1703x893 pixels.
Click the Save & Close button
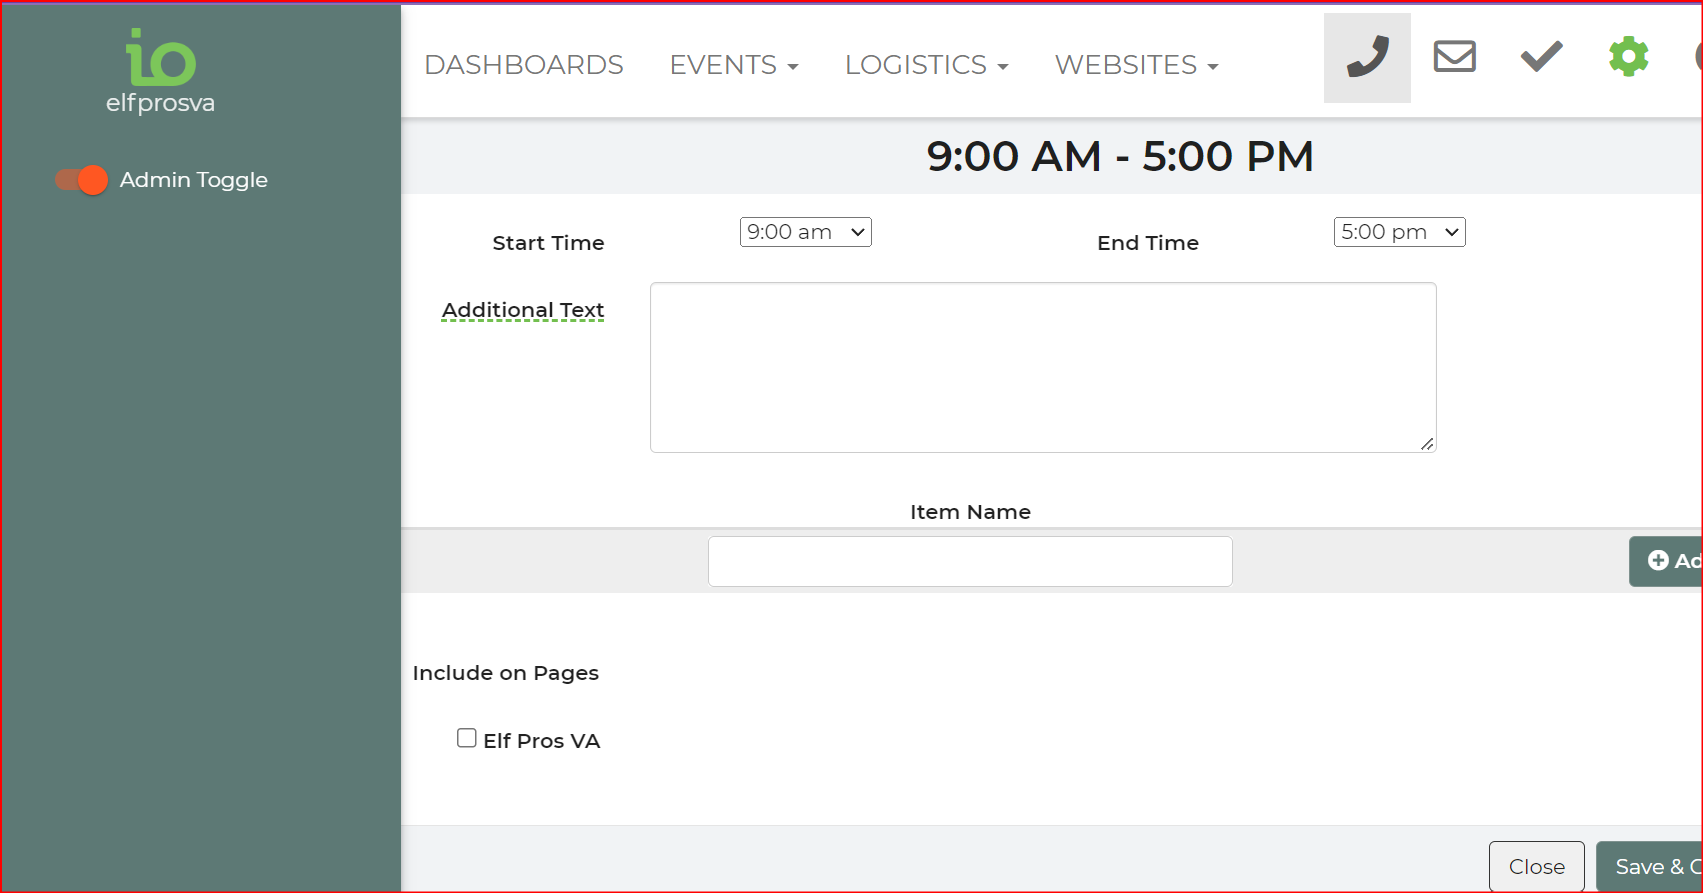pyautogui.click(x=1652, y=866)
